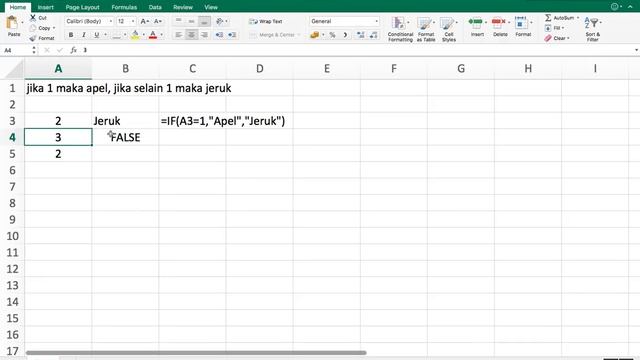Viewport: 640px width, 360px height.
Task: Open Fill dropdown
Action: tap(554, 28)
